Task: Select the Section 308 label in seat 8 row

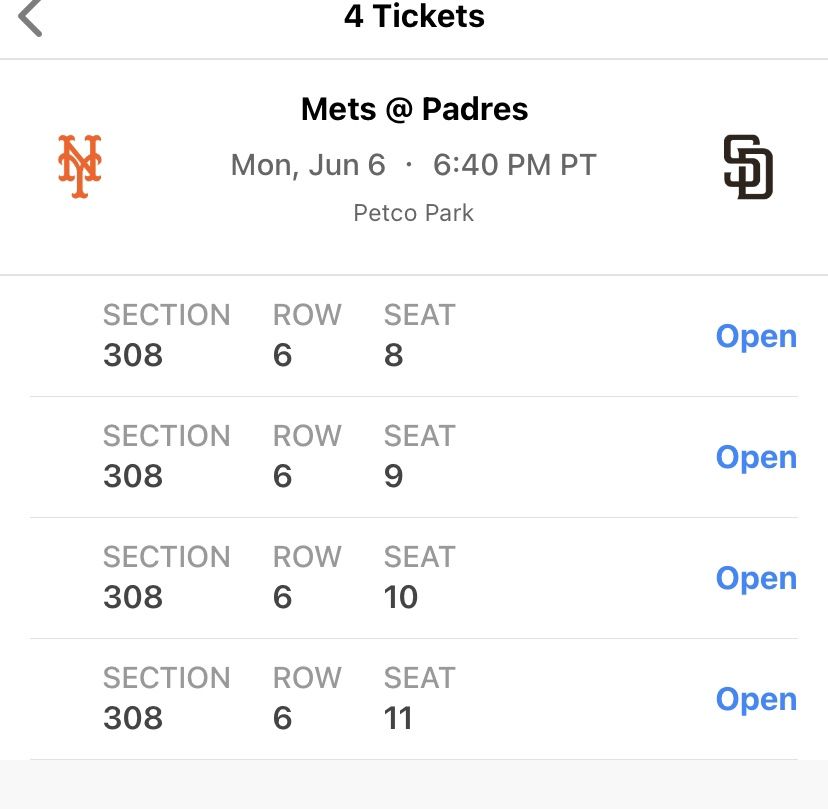Action: [x=133, y=355]
